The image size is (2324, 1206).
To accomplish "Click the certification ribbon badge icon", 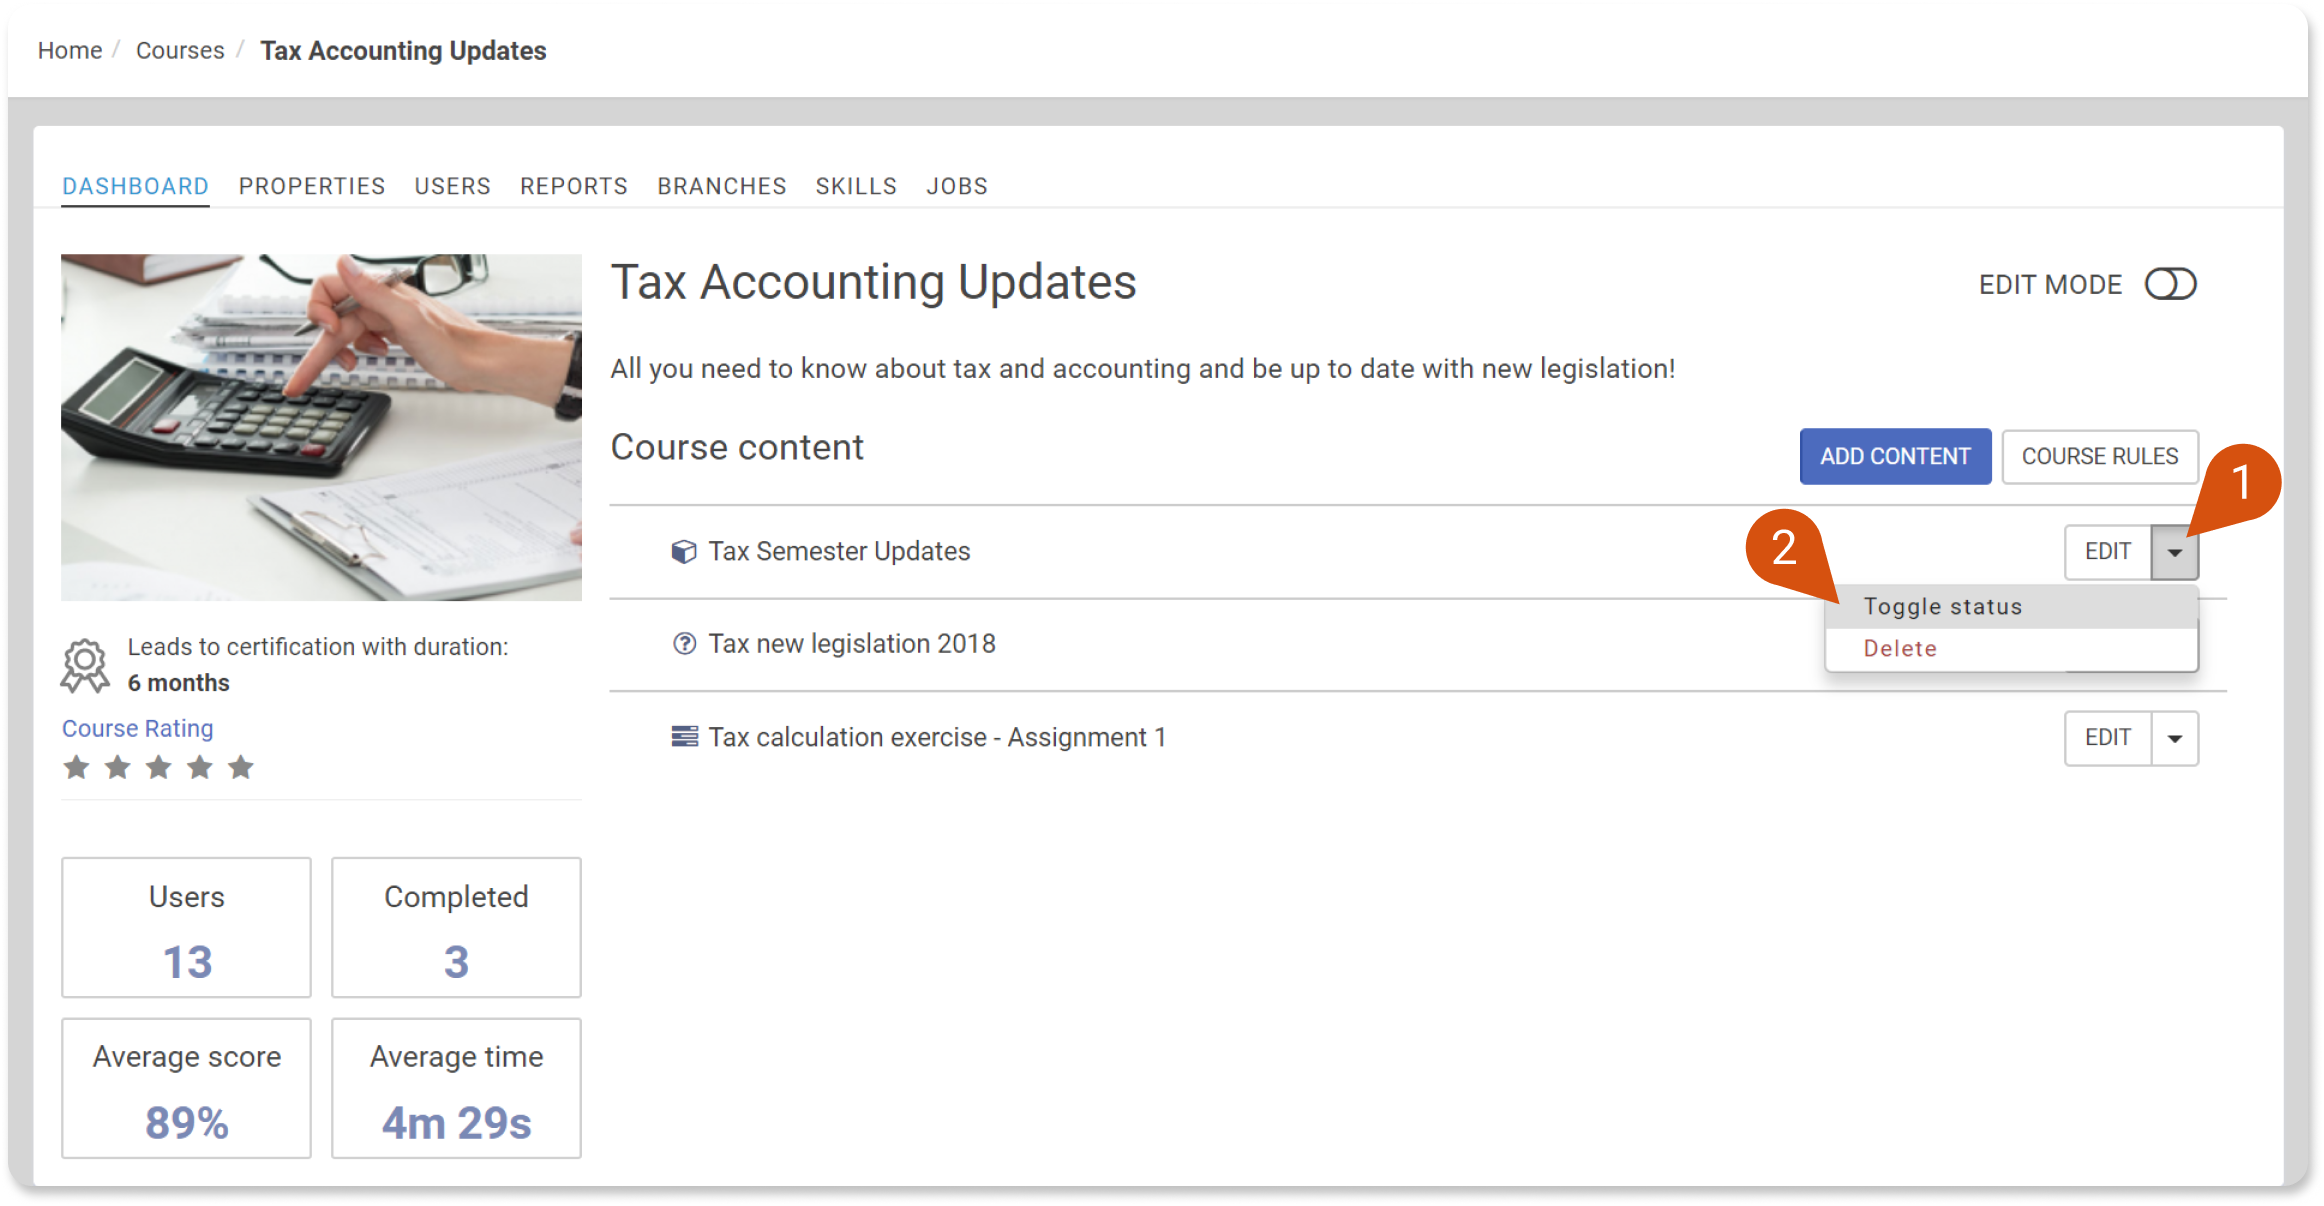I will [85, 666].
